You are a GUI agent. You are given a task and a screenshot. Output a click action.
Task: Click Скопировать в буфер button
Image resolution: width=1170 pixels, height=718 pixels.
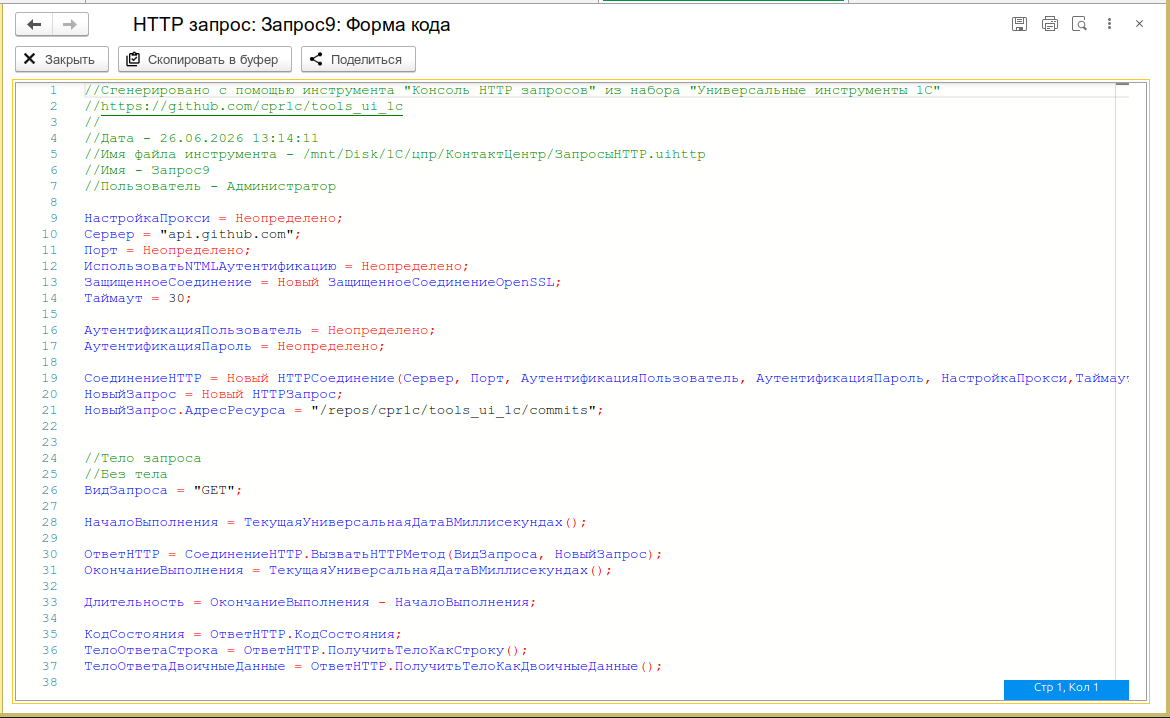(x=204, y=59)
